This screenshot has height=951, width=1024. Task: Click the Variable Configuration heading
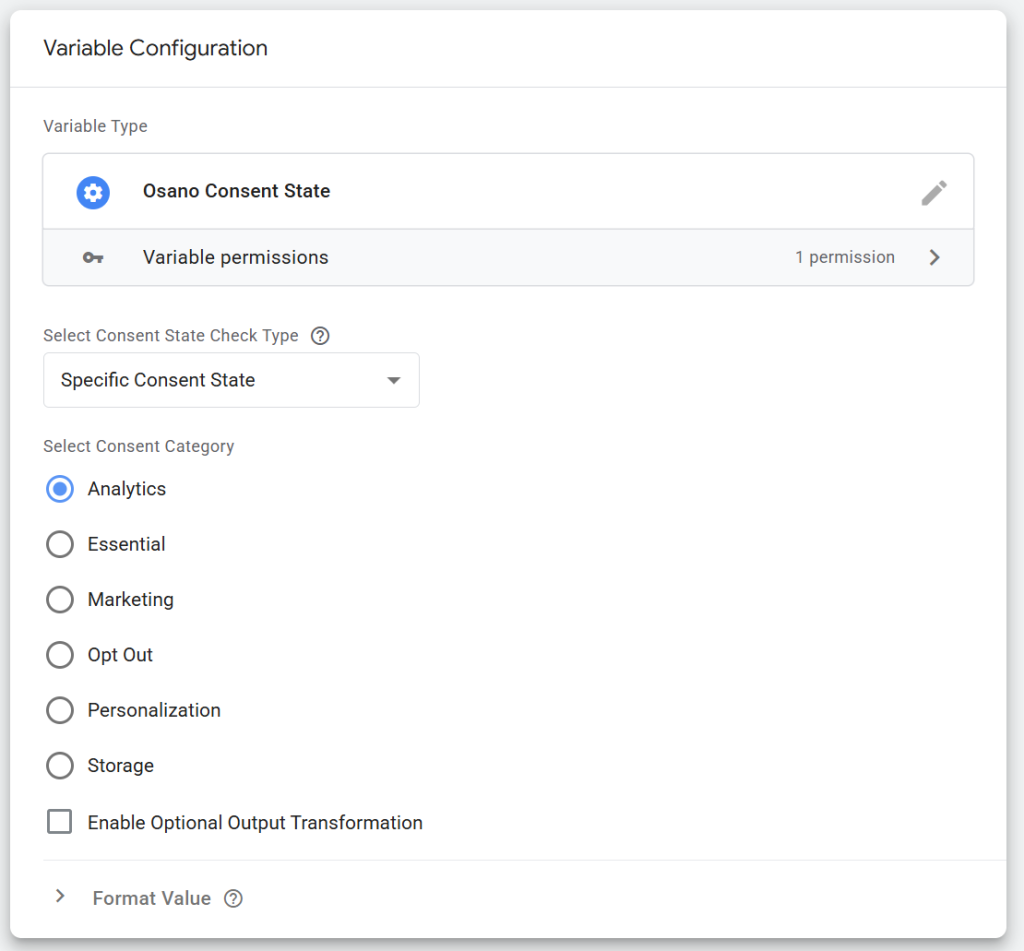pos(155,48)
